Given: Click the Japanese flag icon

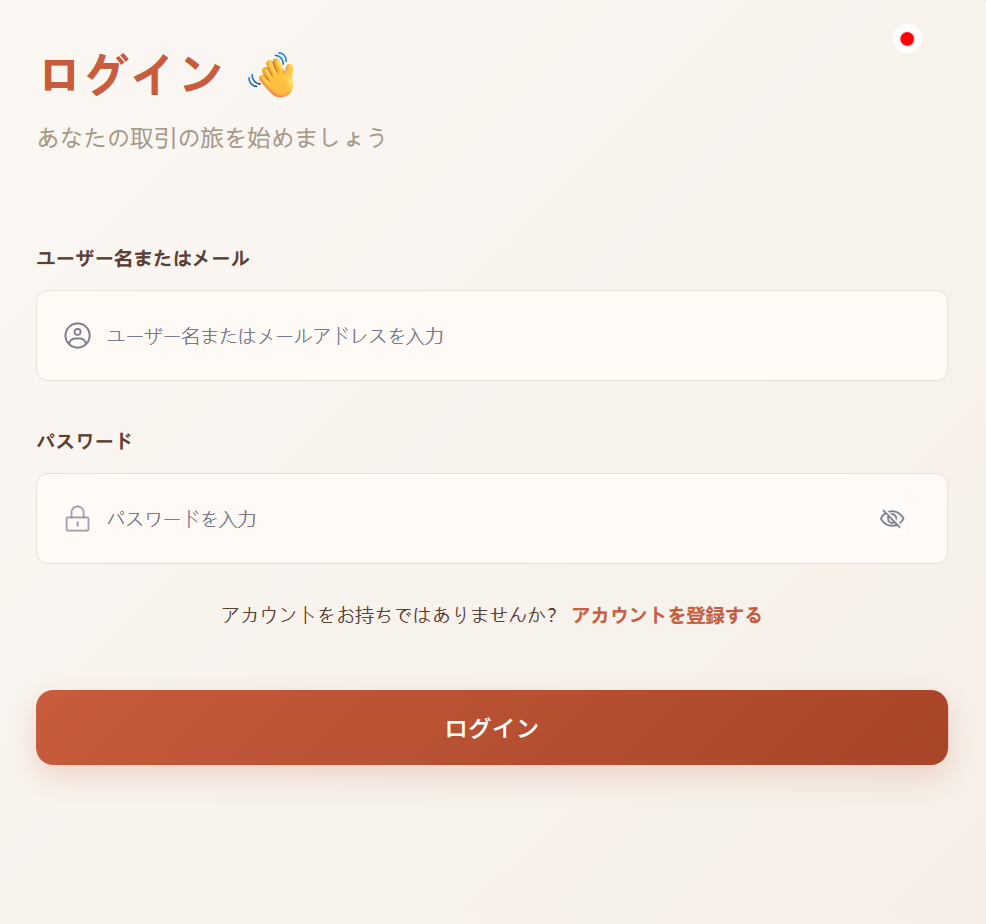Looking at the screenshot, I should (x=907, y=39).
